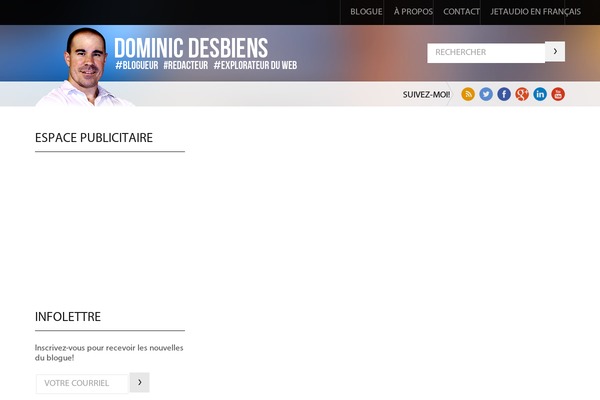Viewport: 600px width, 400px height.
Task: Open the YouTube follow icon
Action: pyautogui.click(x=558, y=94)
